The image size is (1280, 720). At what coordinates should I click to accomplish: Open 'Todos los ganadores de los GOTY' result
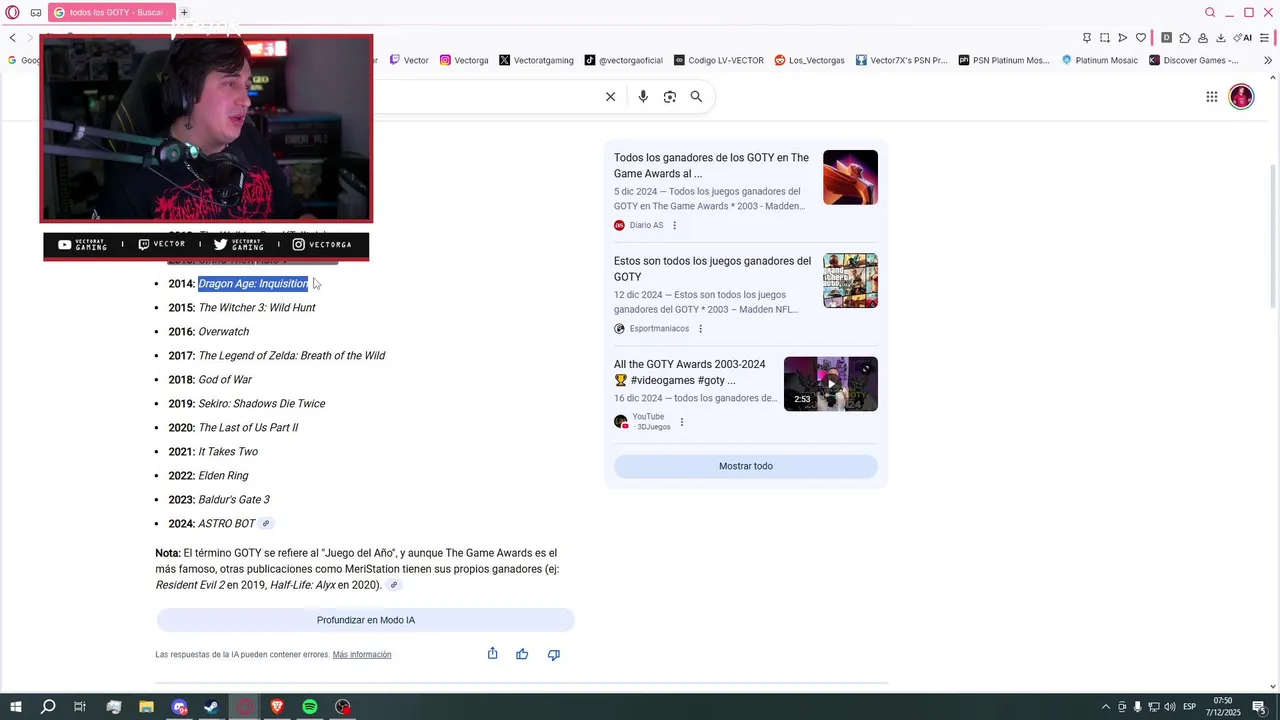(x=711, y=165)
